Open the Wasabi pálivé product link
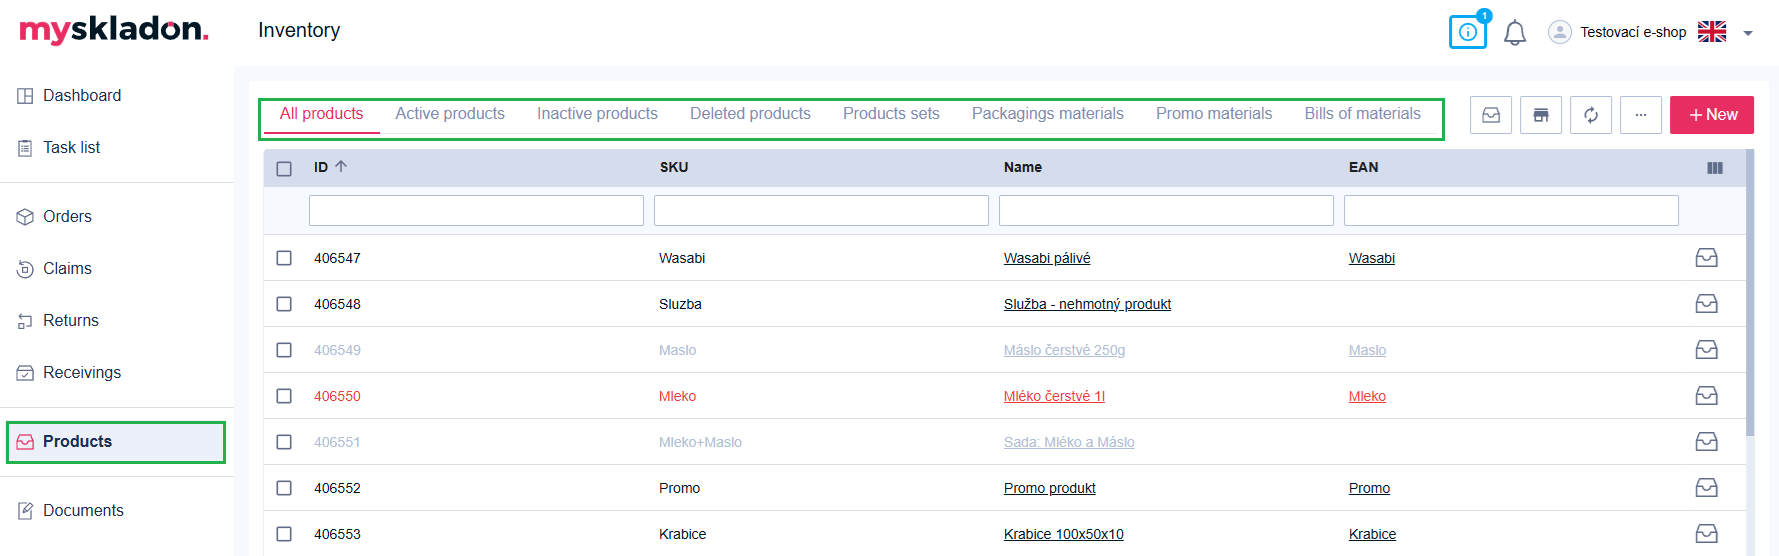Viewport: 1779px width, 556px height. click(x=1047, y=258)
